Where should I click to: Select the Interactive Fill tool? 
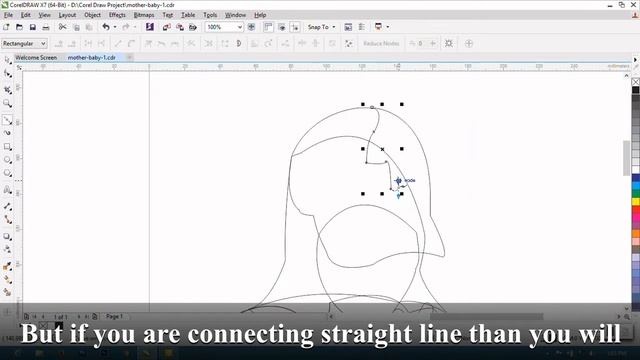coord(7,280)
